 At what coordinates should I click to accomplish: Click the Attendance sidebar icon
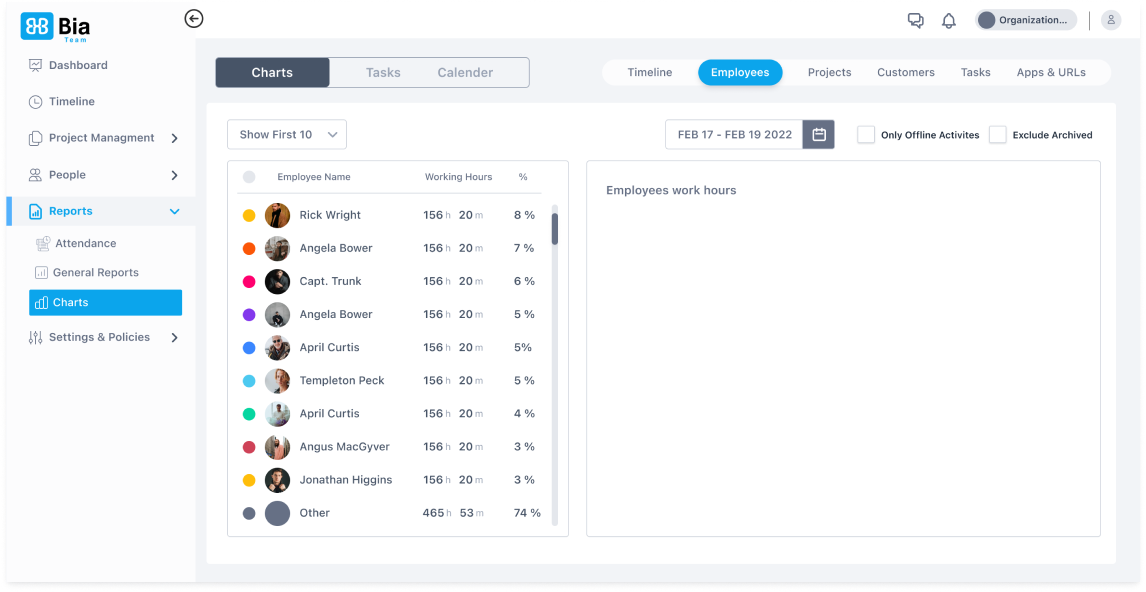click(43, 244)
